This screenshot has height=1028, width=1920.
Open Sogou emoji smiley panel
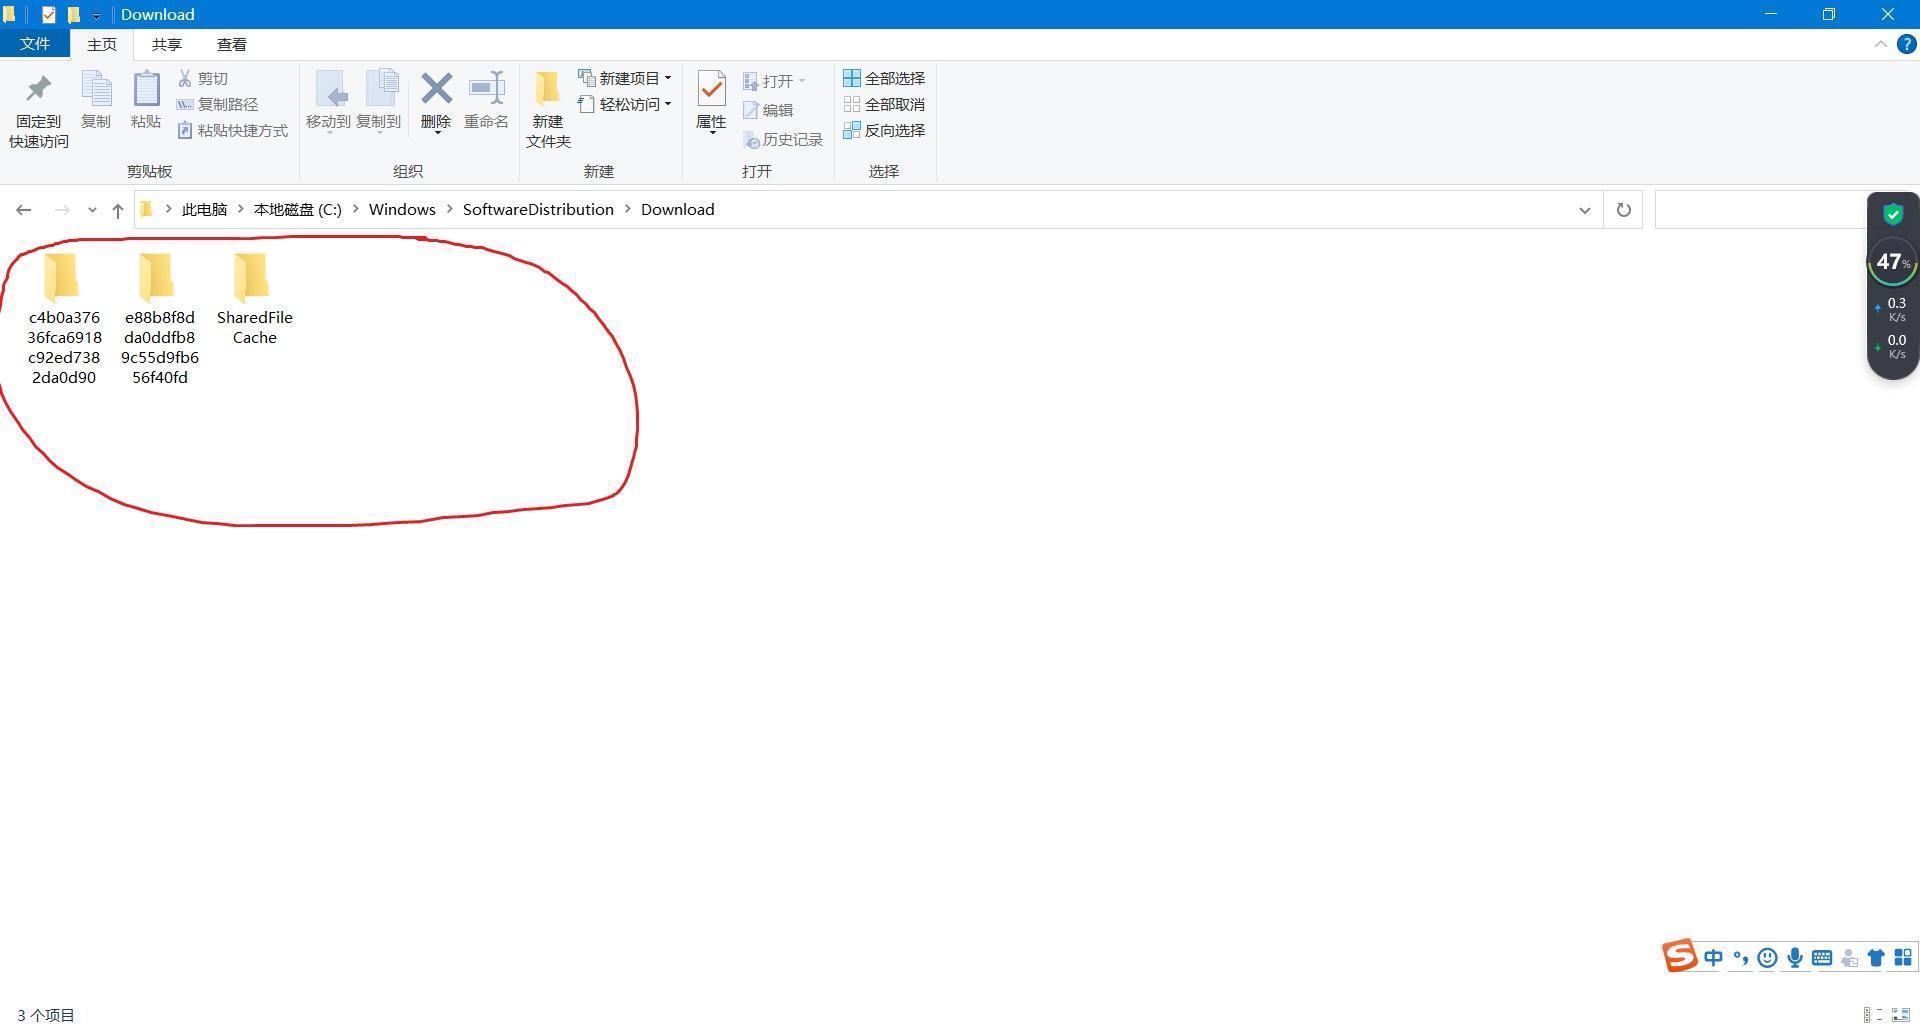point(1767,958)
